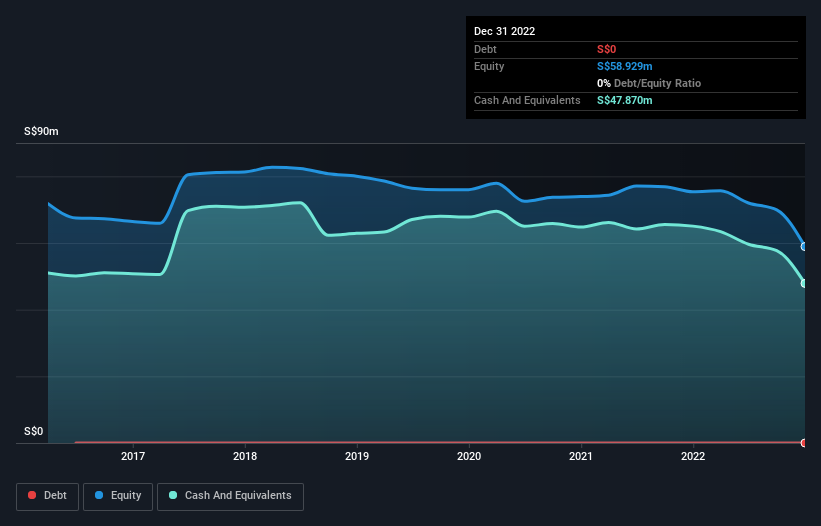Click the 2017 x-axis label
The width and height of the screenshot is (821, 526).
[x=133, y=456]
